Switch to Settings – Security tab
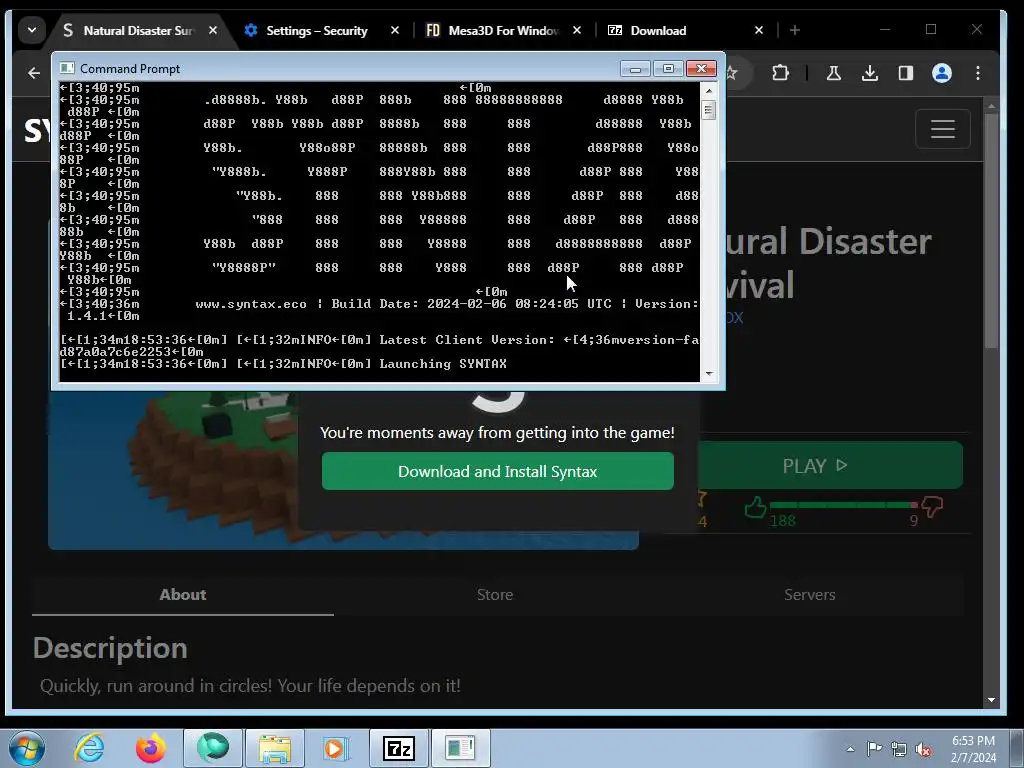Viewport: 1024px width, 768px height. (317, 31)
